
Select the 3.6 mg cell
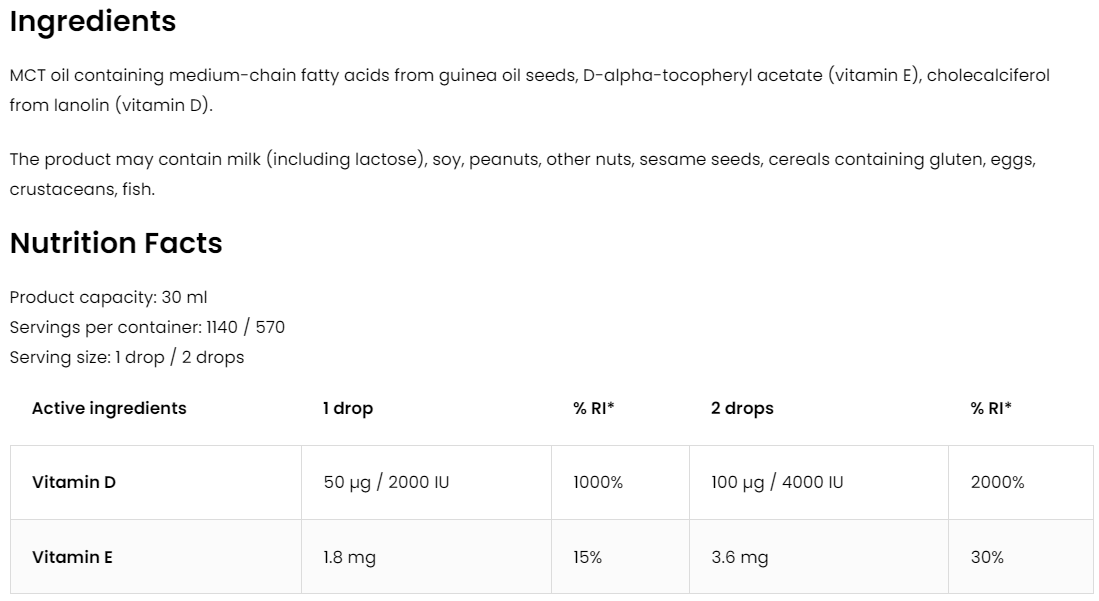pos(739,557)
